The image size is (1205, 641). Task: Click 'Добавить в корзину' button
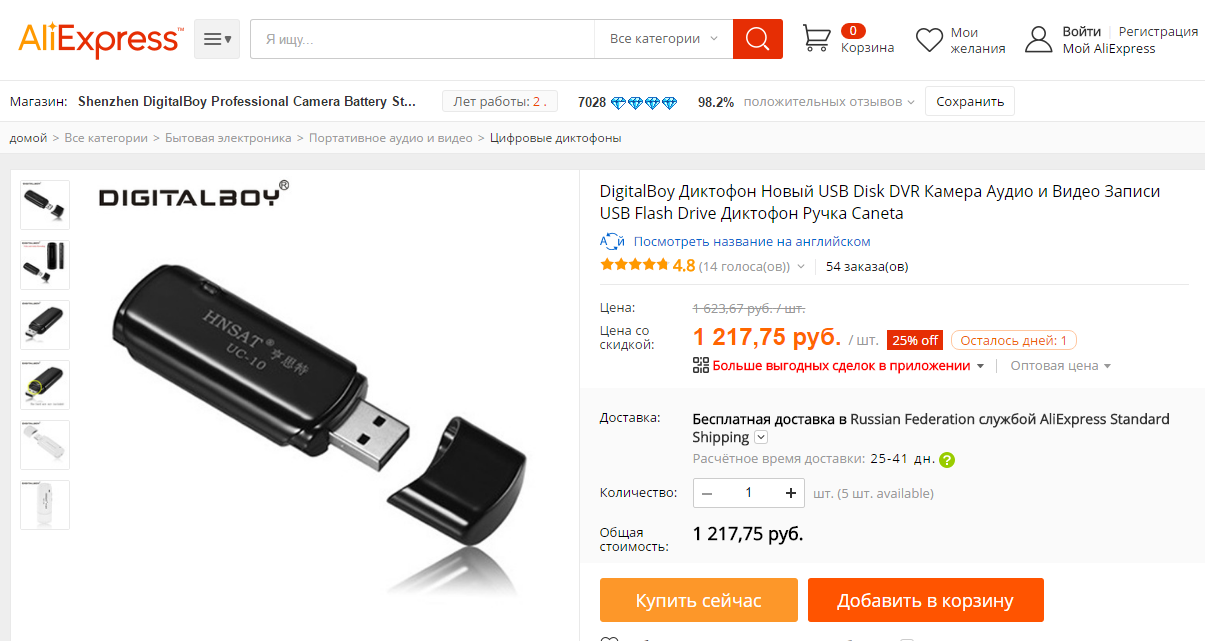pyautogui.click(x=926, y=600)
